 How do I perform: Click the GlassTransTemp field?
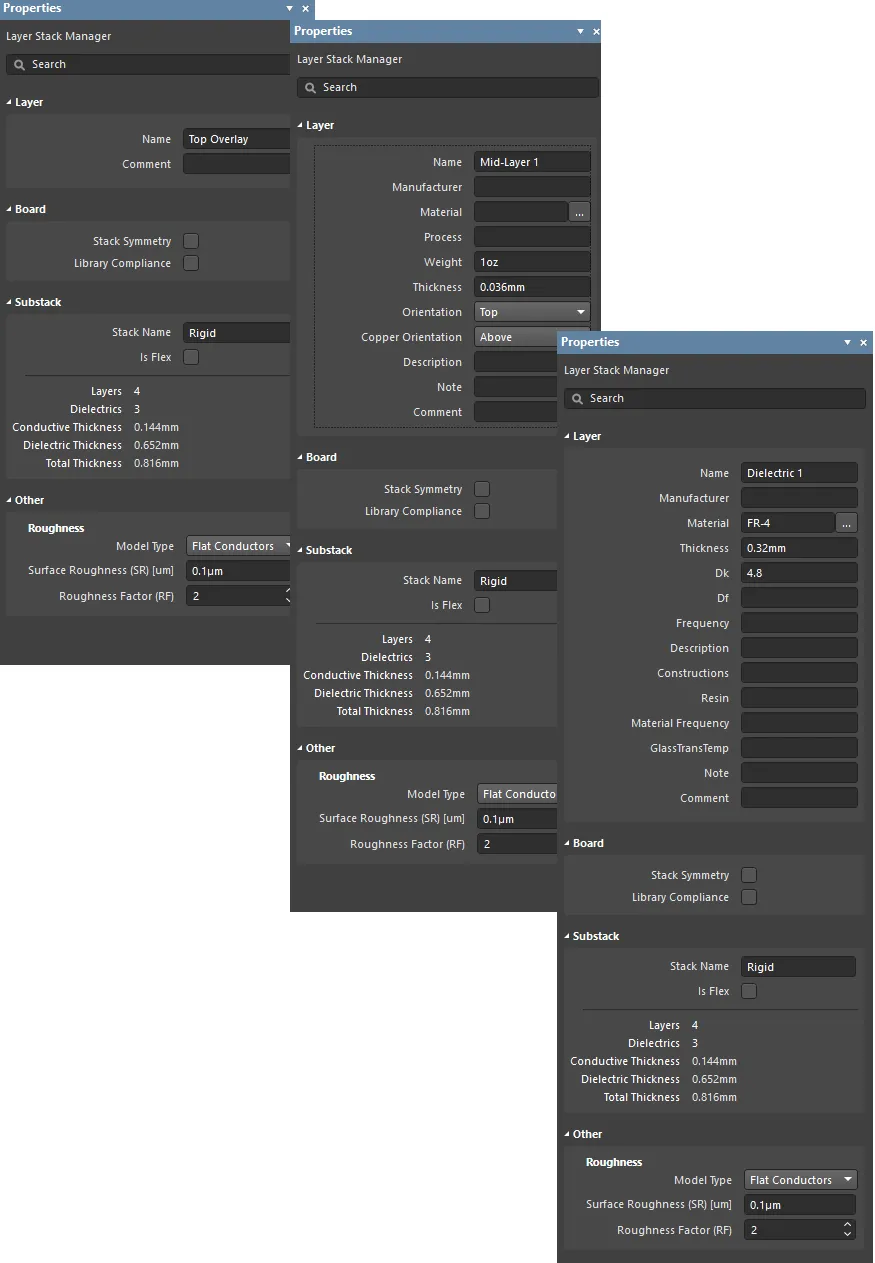pos(800,748)
